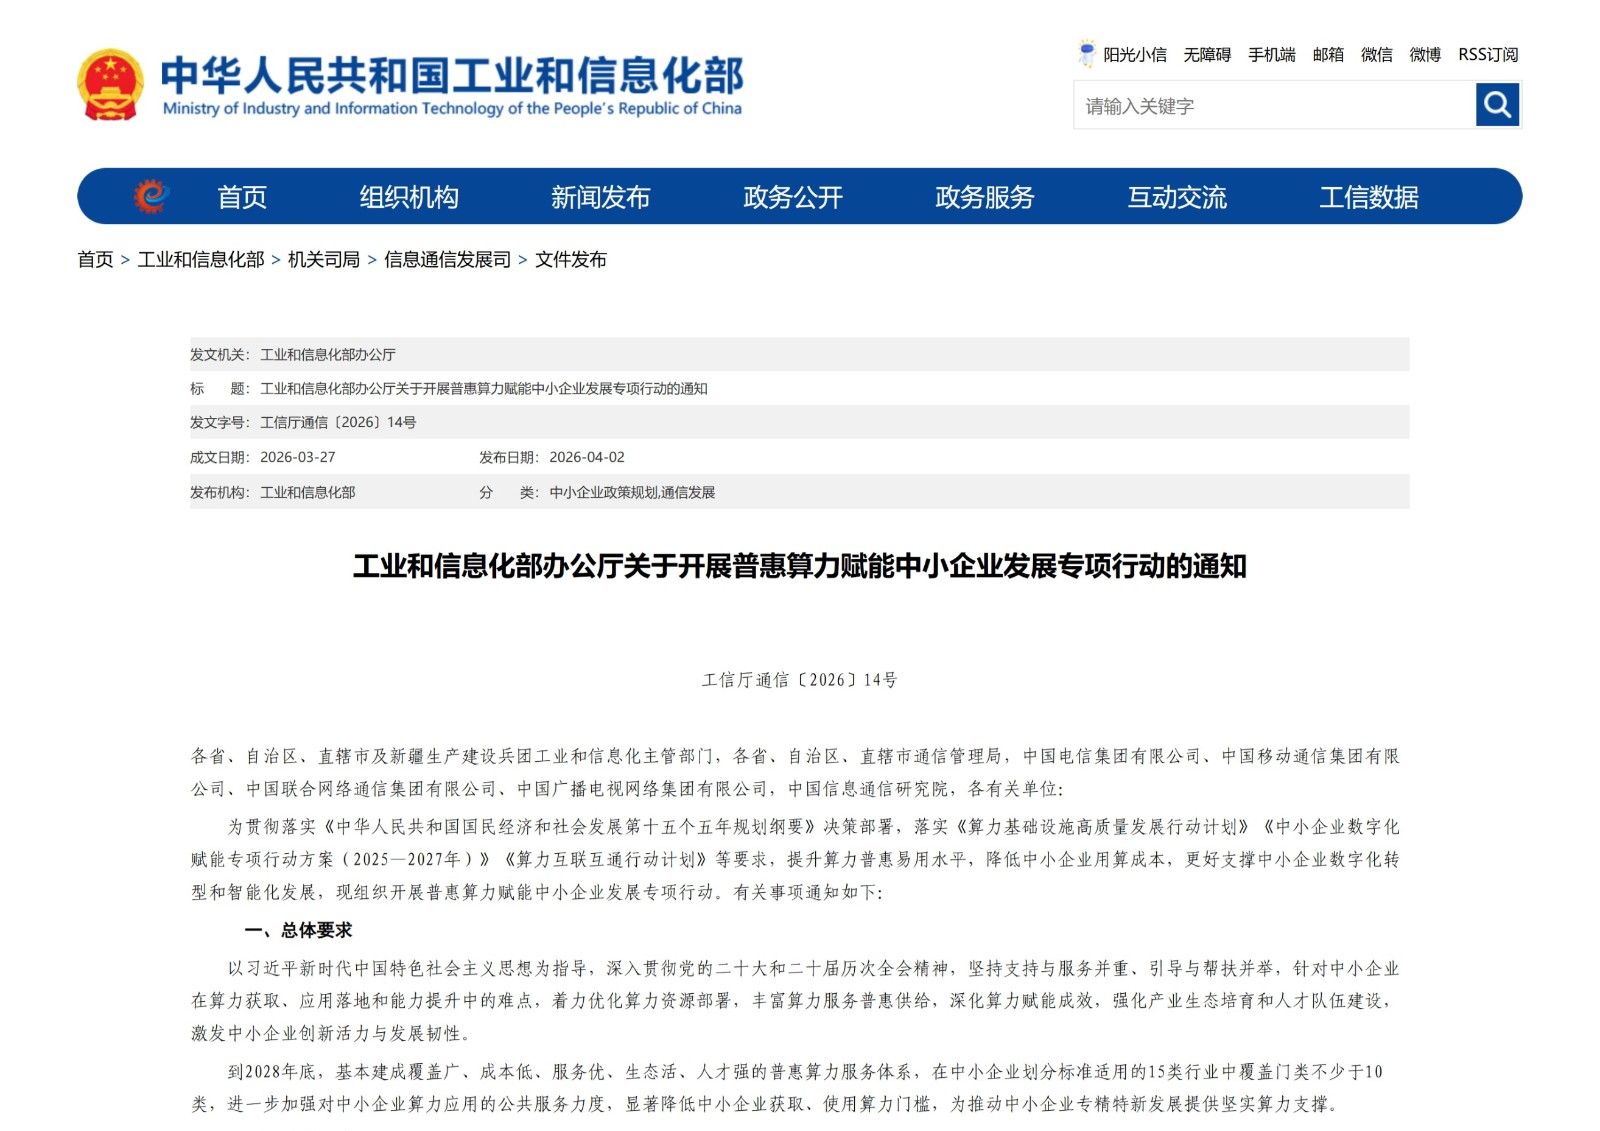
Task: Open the 手机端 mobile version link
Action: pos(1272,55)
